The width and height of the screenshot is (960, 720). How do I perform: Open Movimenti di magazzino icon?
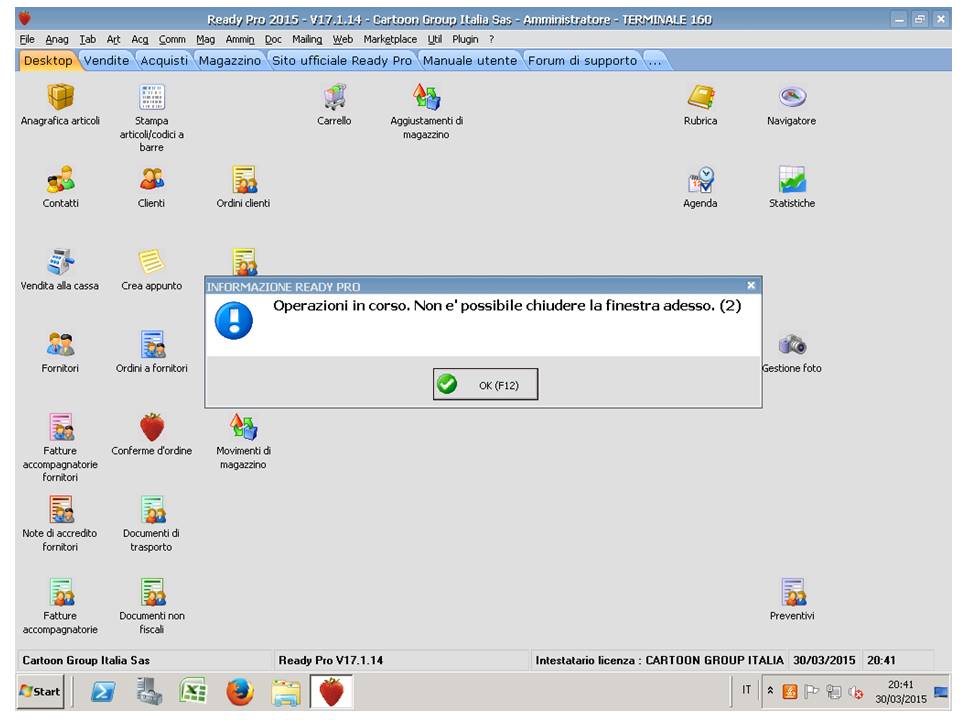tap(243, 427)
